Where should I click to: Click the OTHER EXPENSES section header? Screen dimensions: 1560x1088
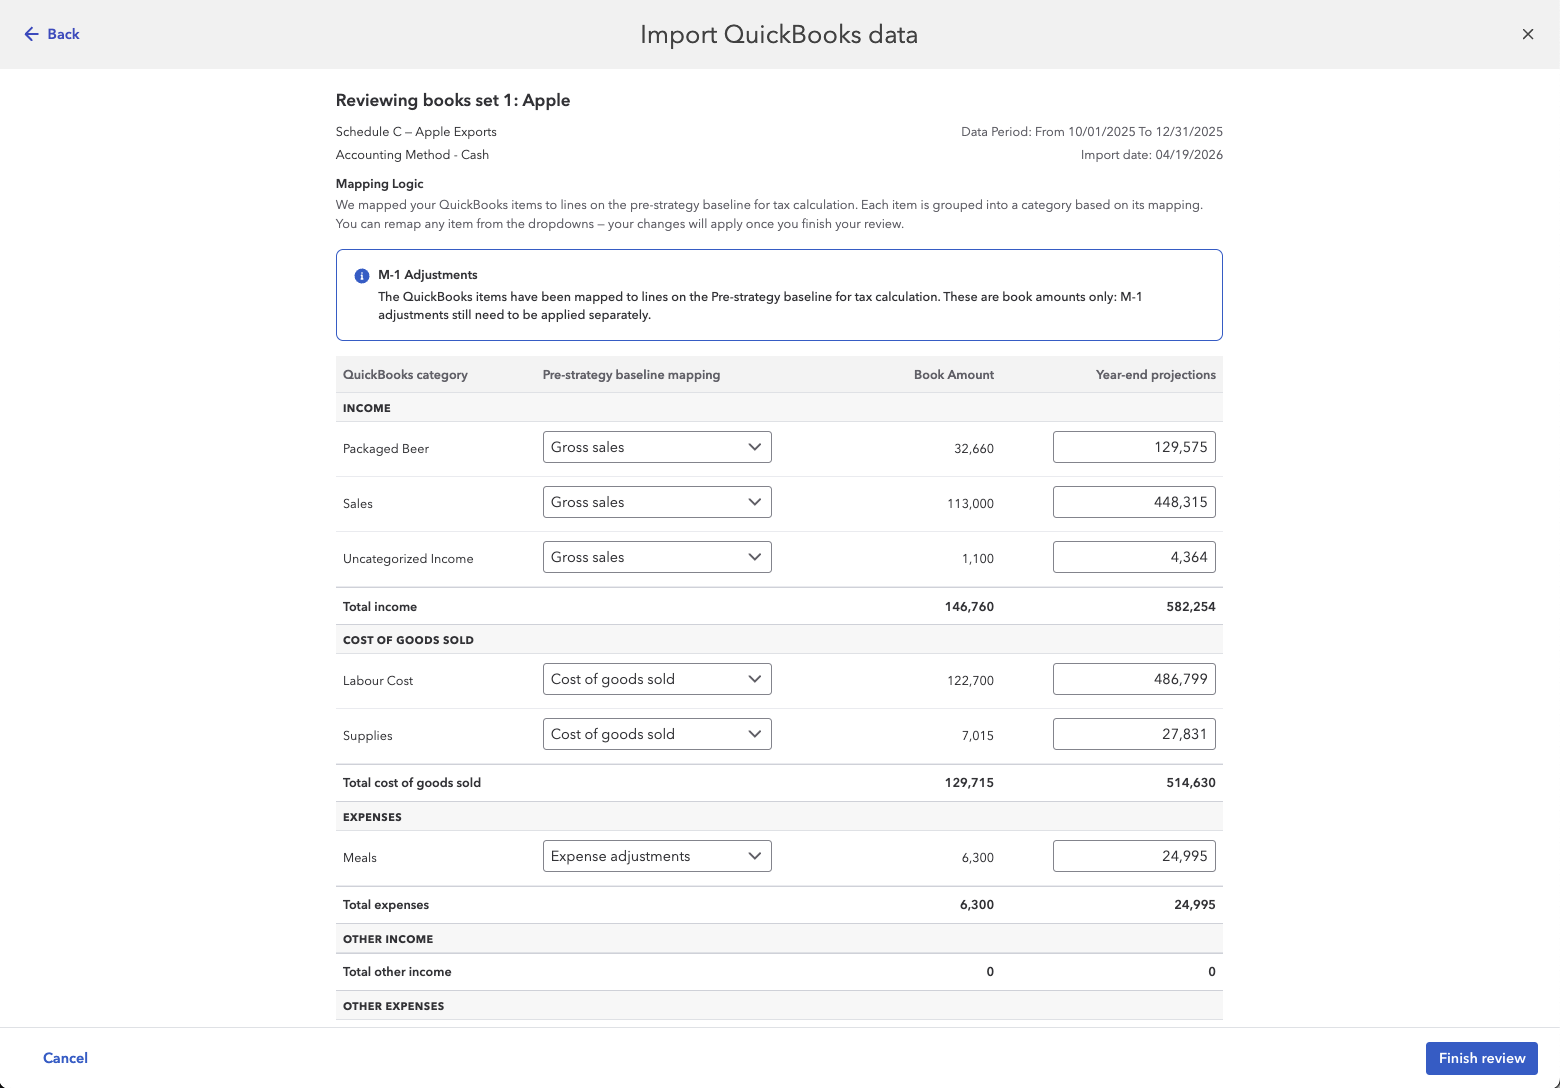(x=393, y=1006)
